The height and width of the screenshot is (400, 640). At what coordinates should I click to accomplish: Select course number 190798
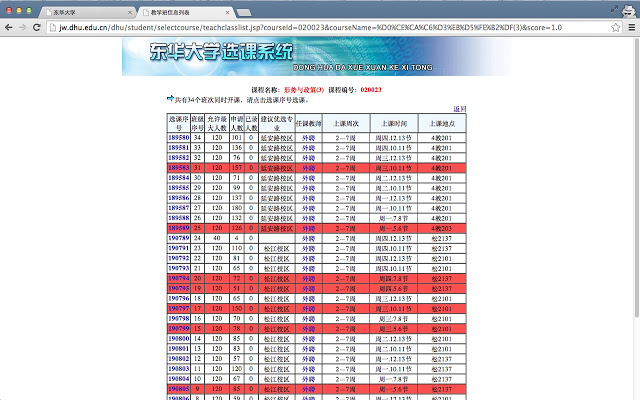(179, 318)
